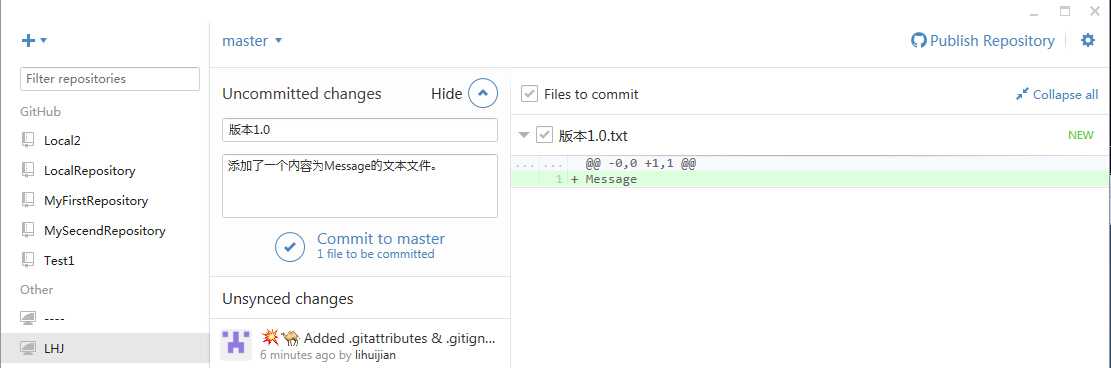Click the LocalRepository repo book icon
1111x368 pixels.
(x=28, y=170)
